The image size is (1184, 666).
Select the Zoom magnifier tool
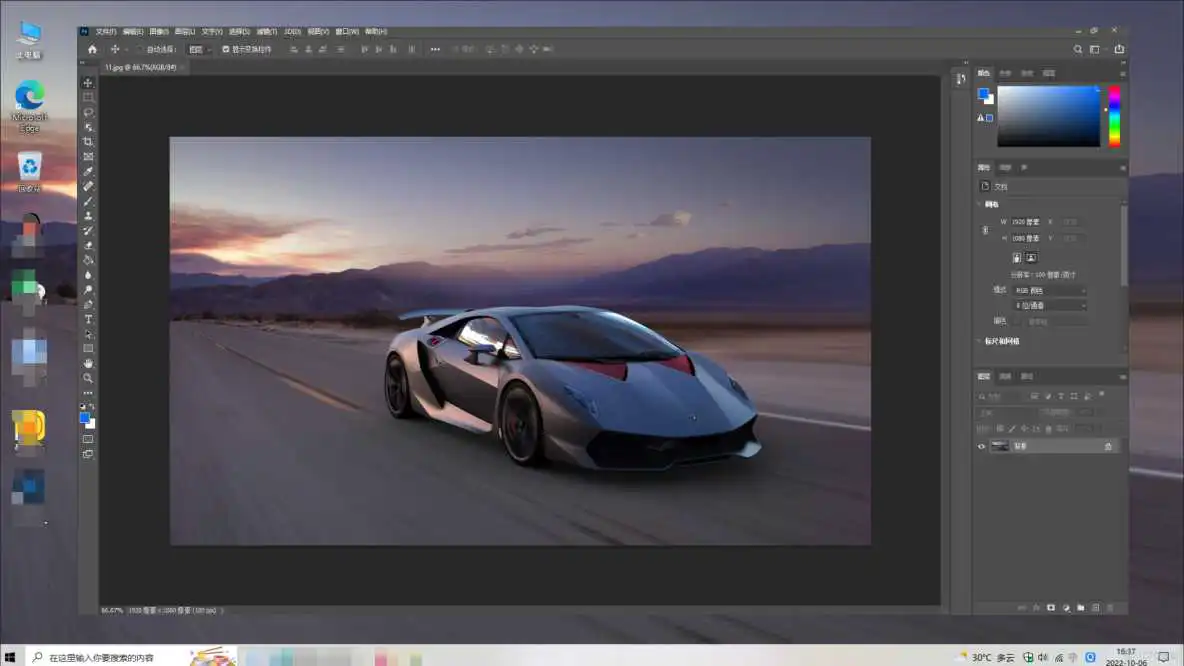pyautogui.click(x=88, y=378)
